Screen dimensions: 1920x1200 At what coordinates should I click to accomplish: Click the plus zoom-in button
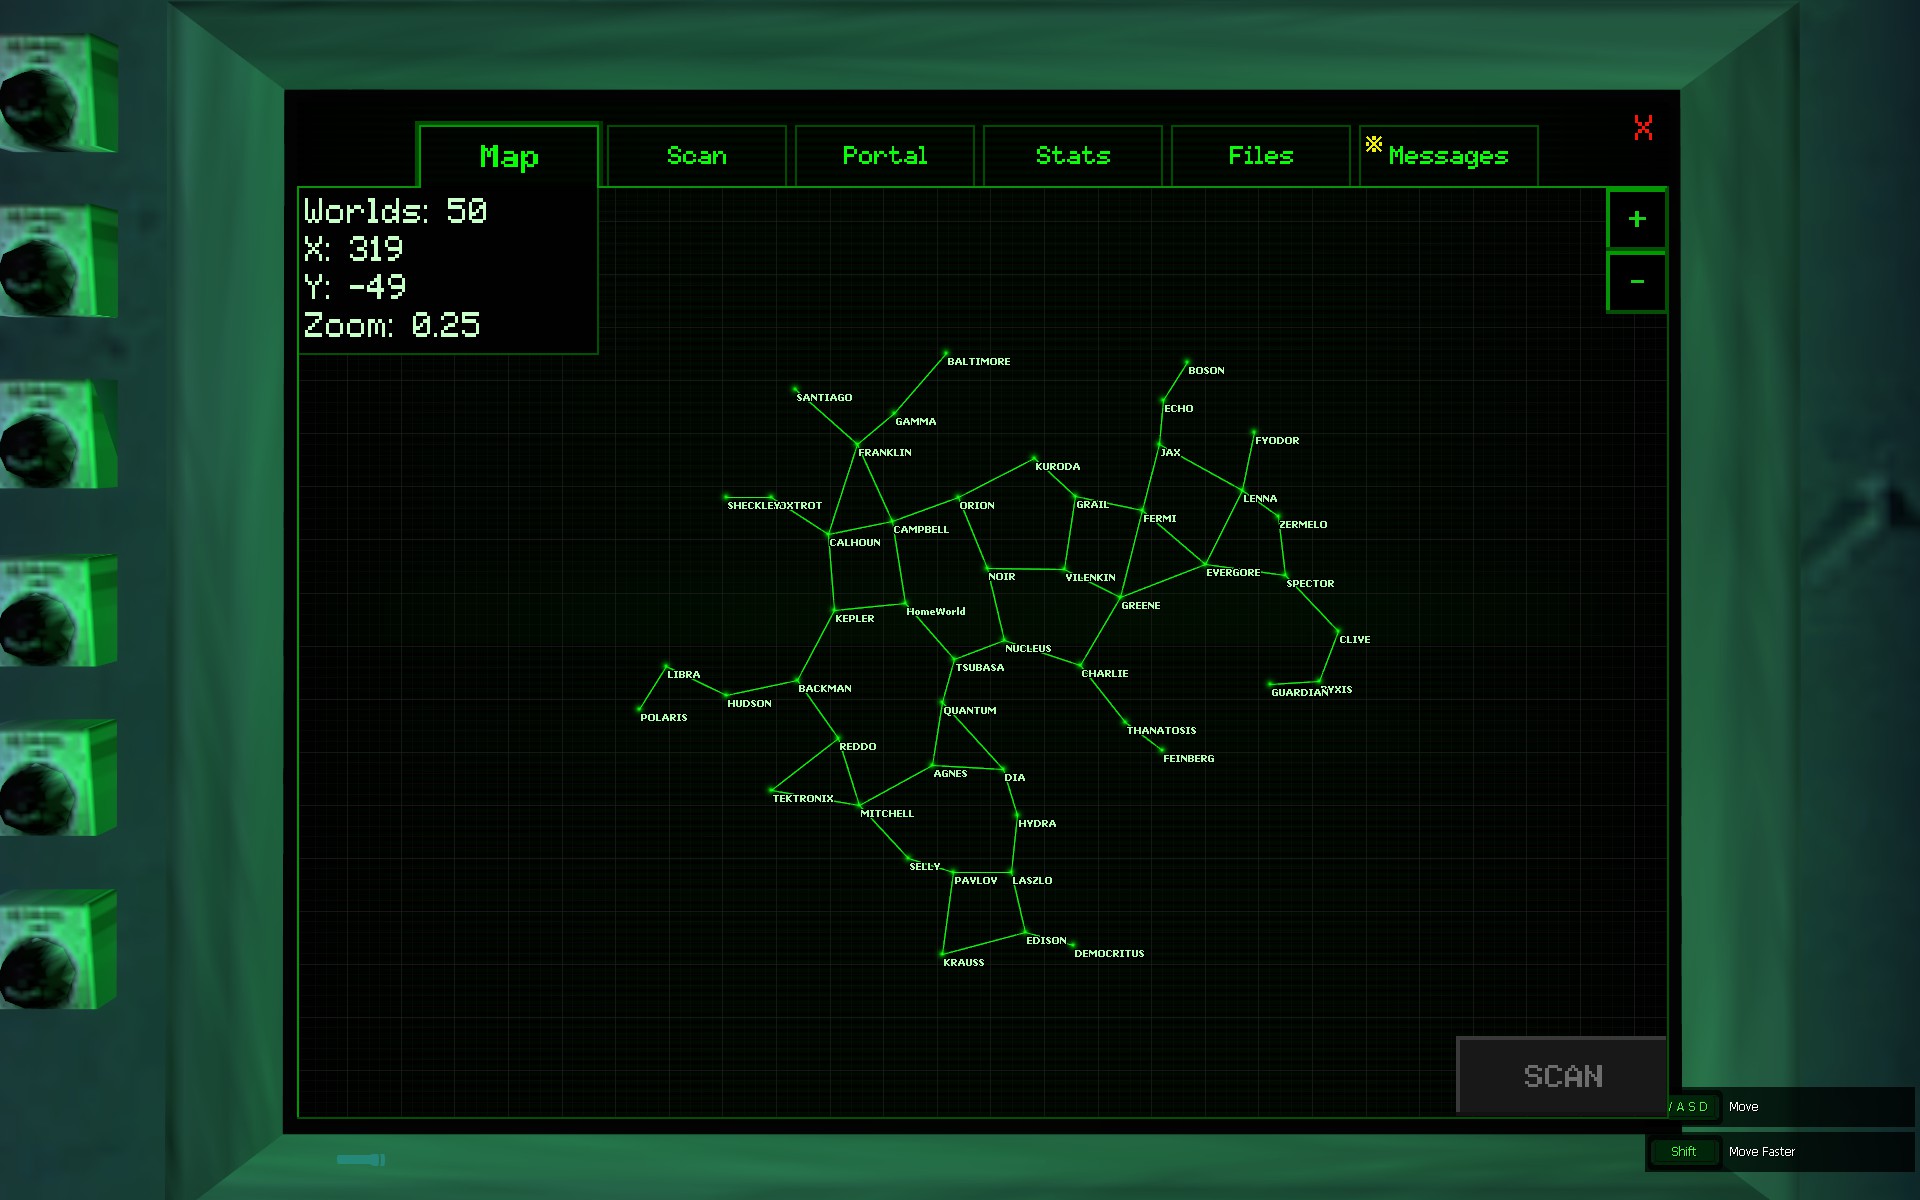pyautogui.click(x=1636, y=219)
